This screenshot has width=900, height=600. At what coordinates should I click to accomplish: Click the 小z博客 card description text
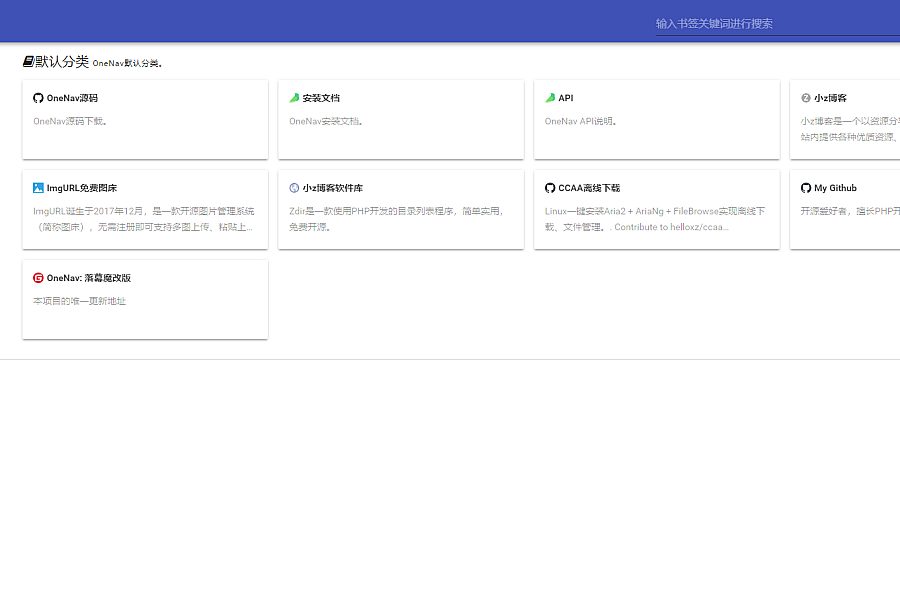tap(850, 129)
